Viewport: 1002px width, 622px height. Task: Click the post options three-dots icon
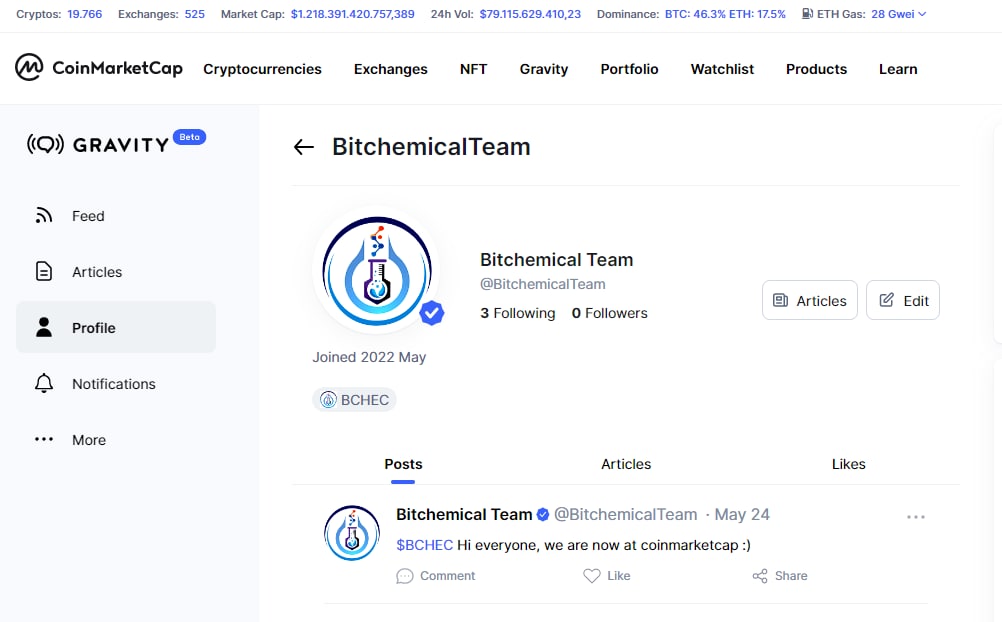[916, 517]
